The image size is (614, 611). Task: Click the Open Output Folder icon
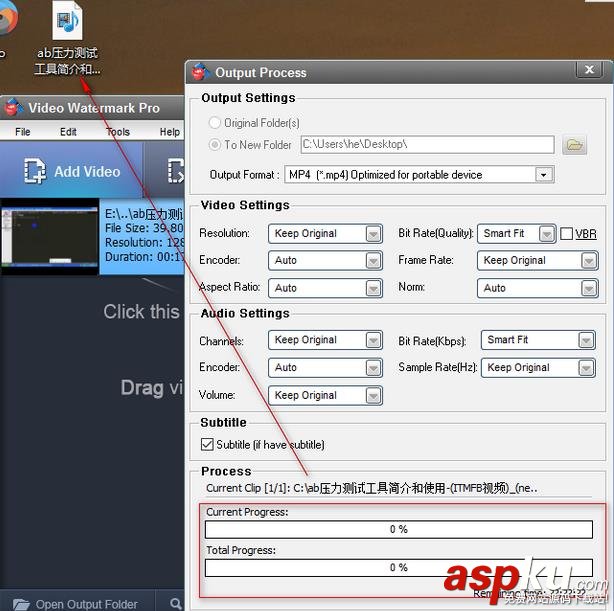click(x=21, y=604)
